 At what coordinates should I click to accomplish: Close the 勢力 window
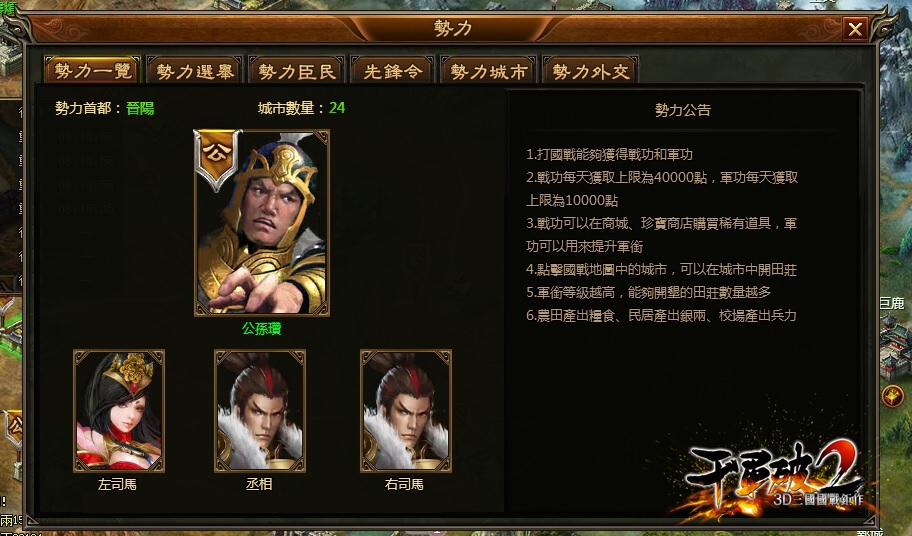pyautogui.click(x=855, y=28)
